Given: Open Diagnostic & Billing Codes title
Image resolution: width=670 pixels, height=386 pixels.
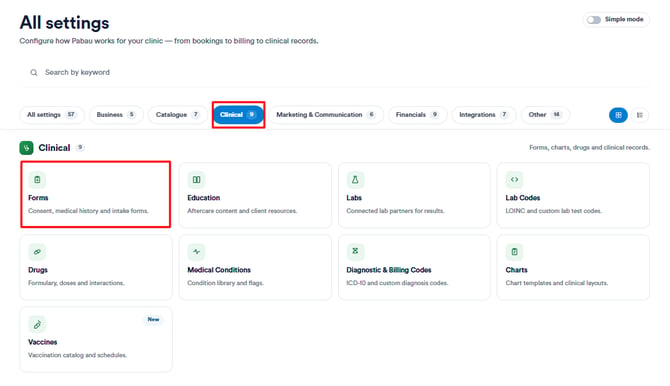Looking at the screenshot, I should point(389,270).
